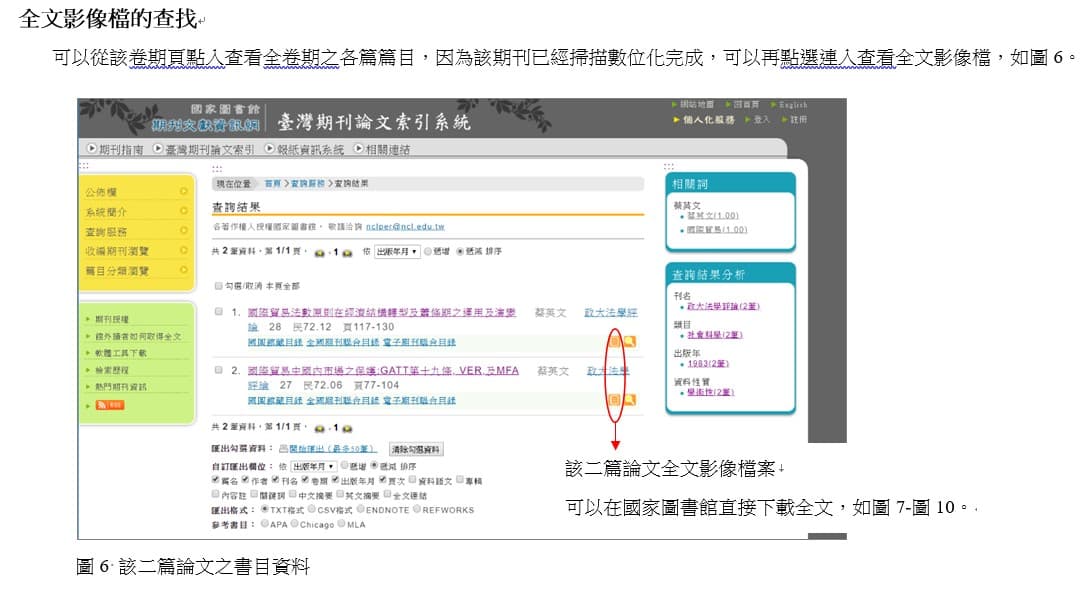Select 遞增 radio in top sort row
This screenshot has height=593, width=1087.
(x=428, y=252)
